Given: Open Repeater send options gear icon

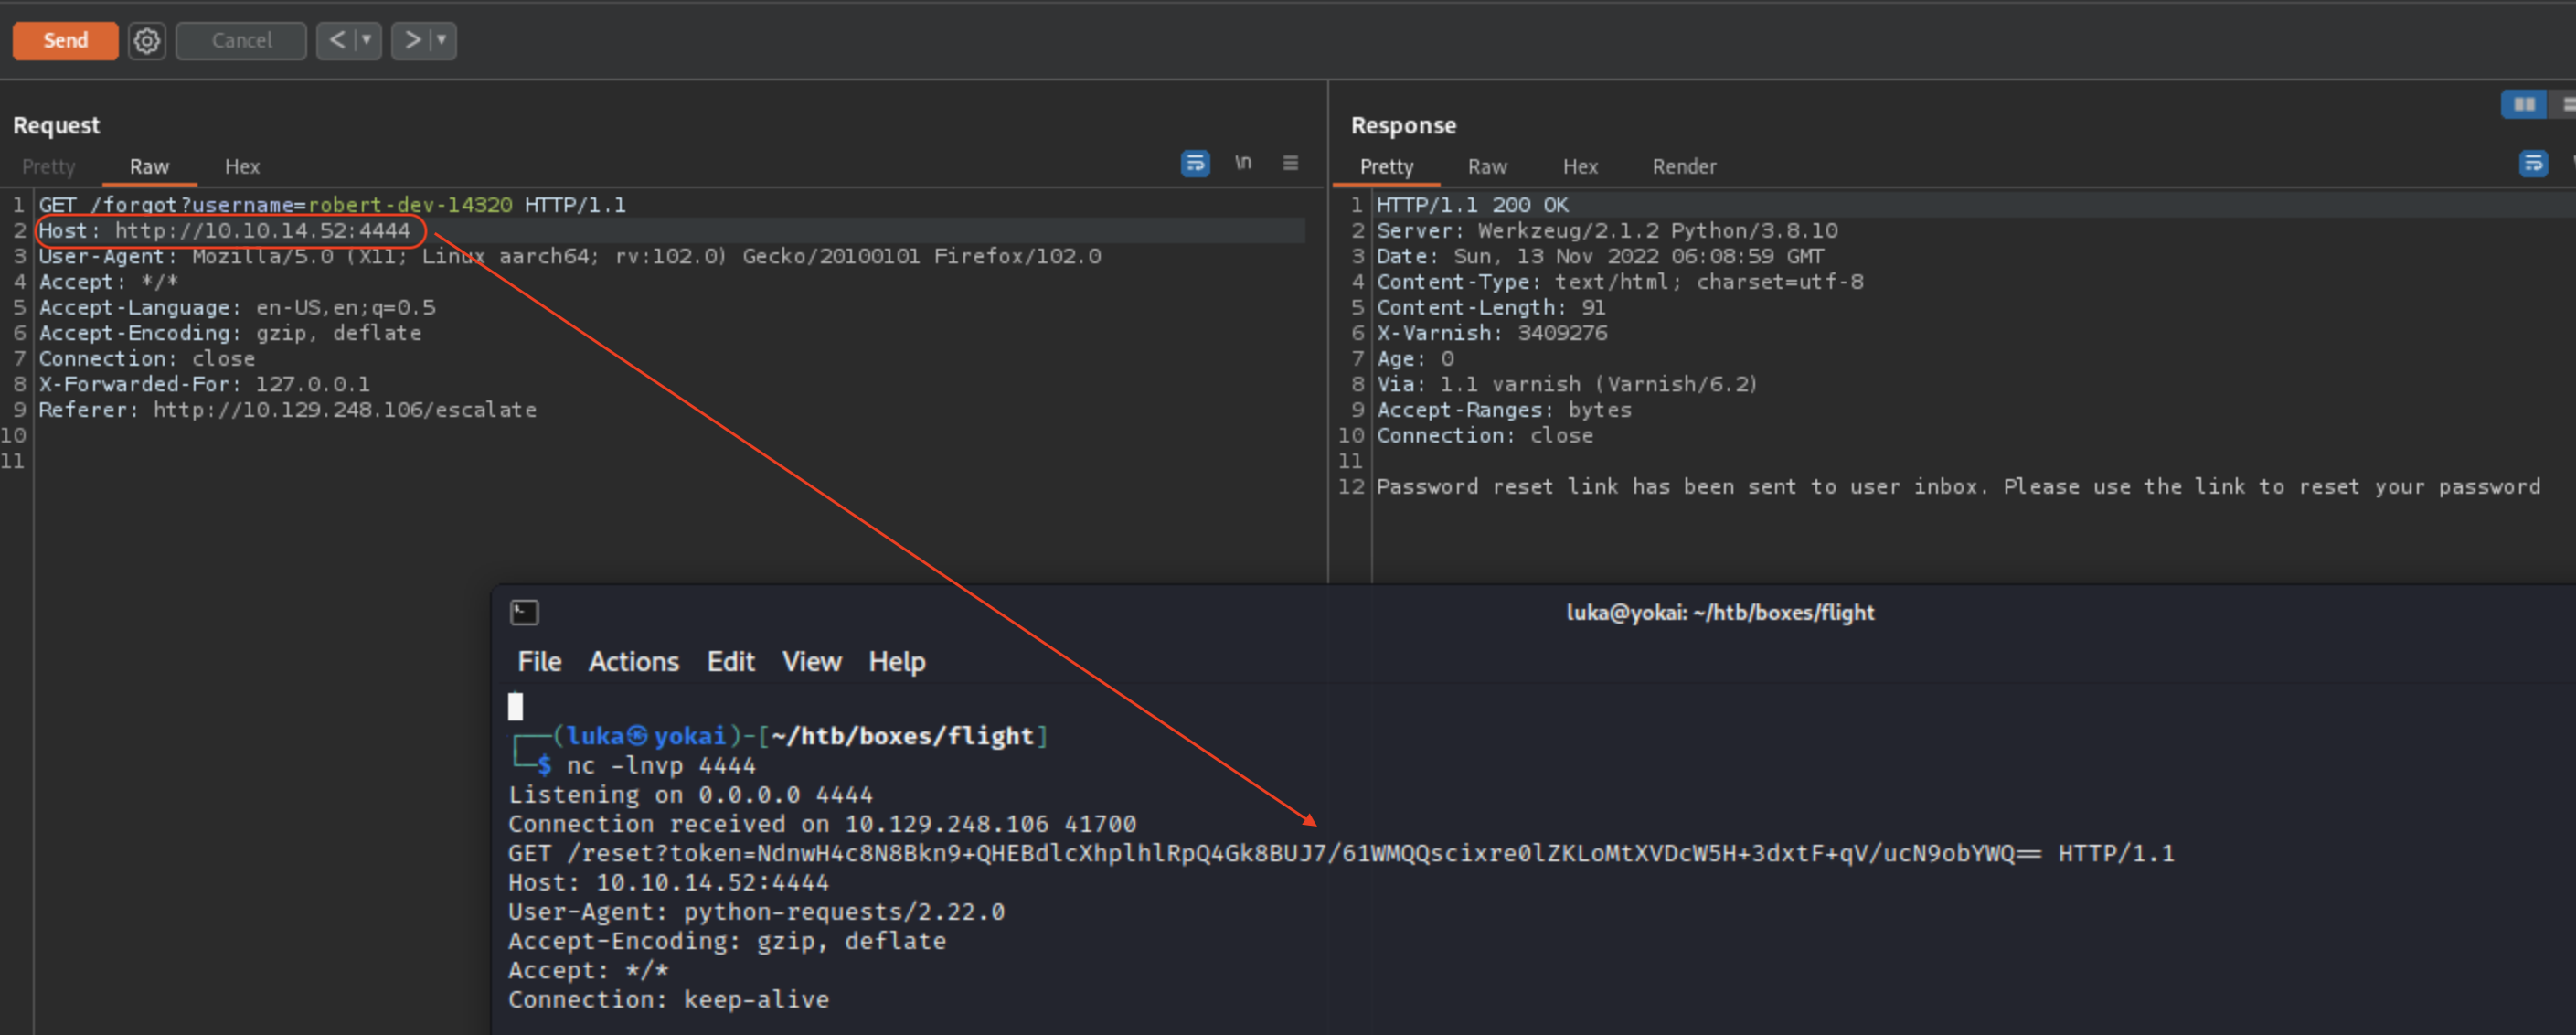Looking at the screenshot, I should click(x=147, y=41).
